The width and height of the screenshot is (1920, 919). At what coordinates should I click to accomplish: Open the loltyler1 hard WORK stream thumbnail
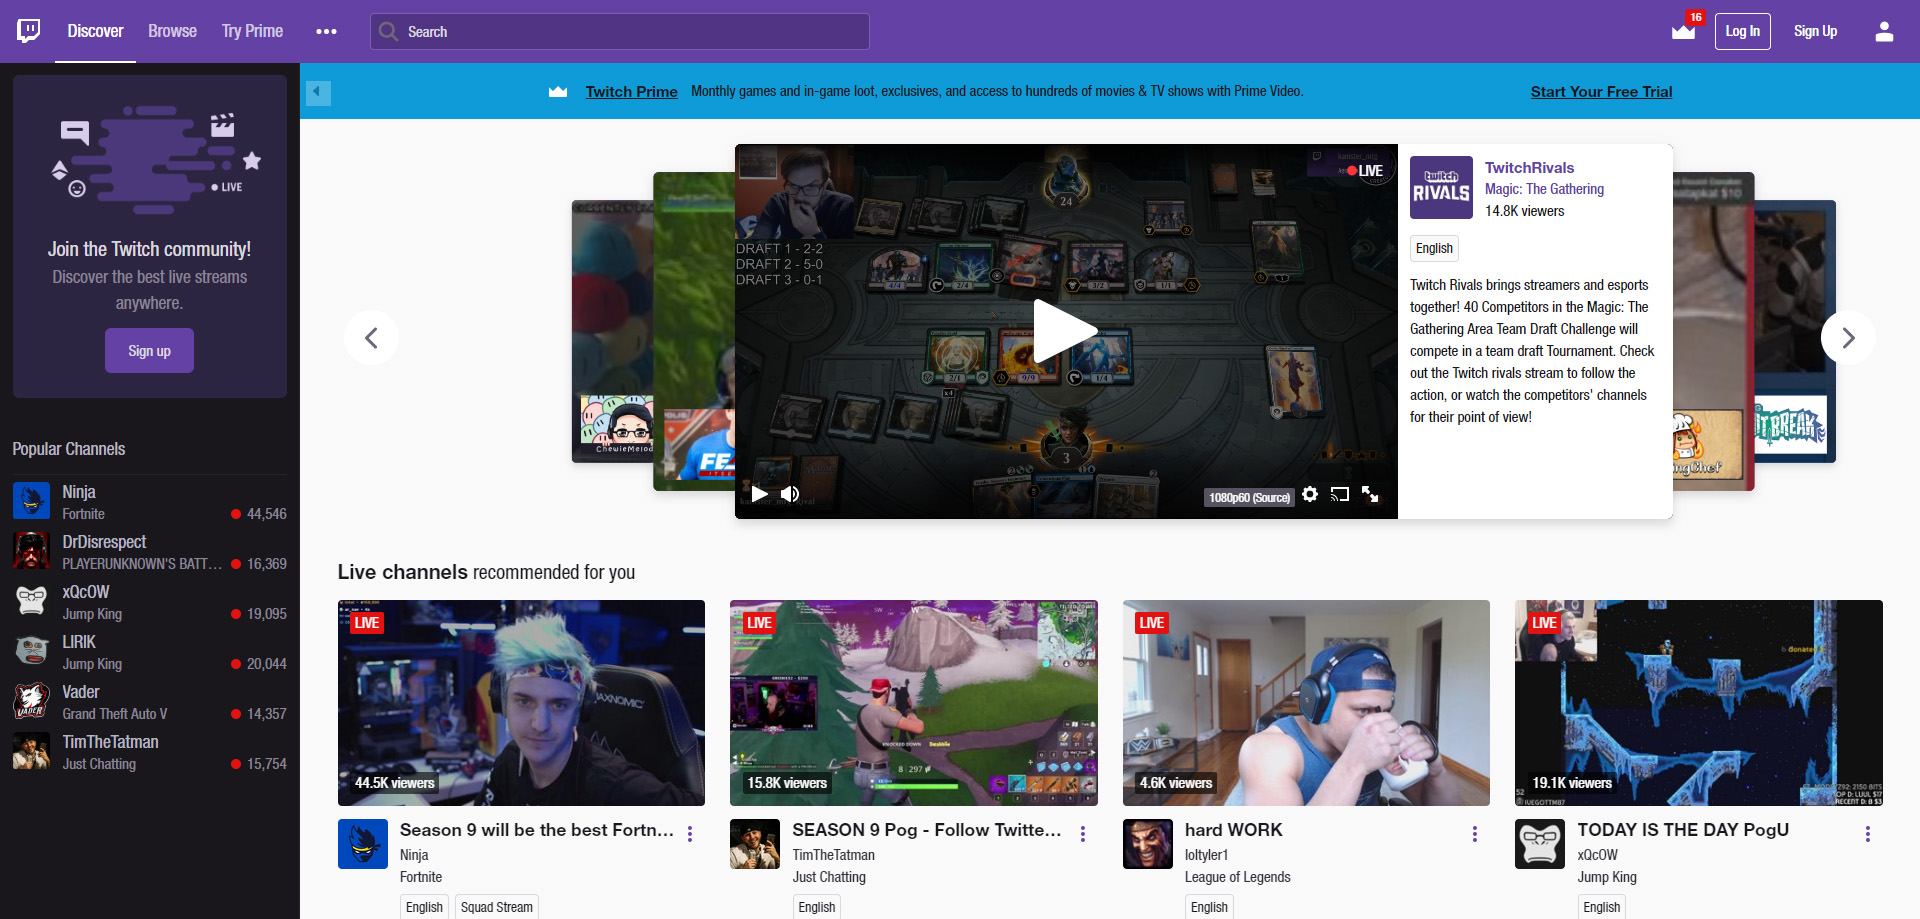tap(1306, 702)
